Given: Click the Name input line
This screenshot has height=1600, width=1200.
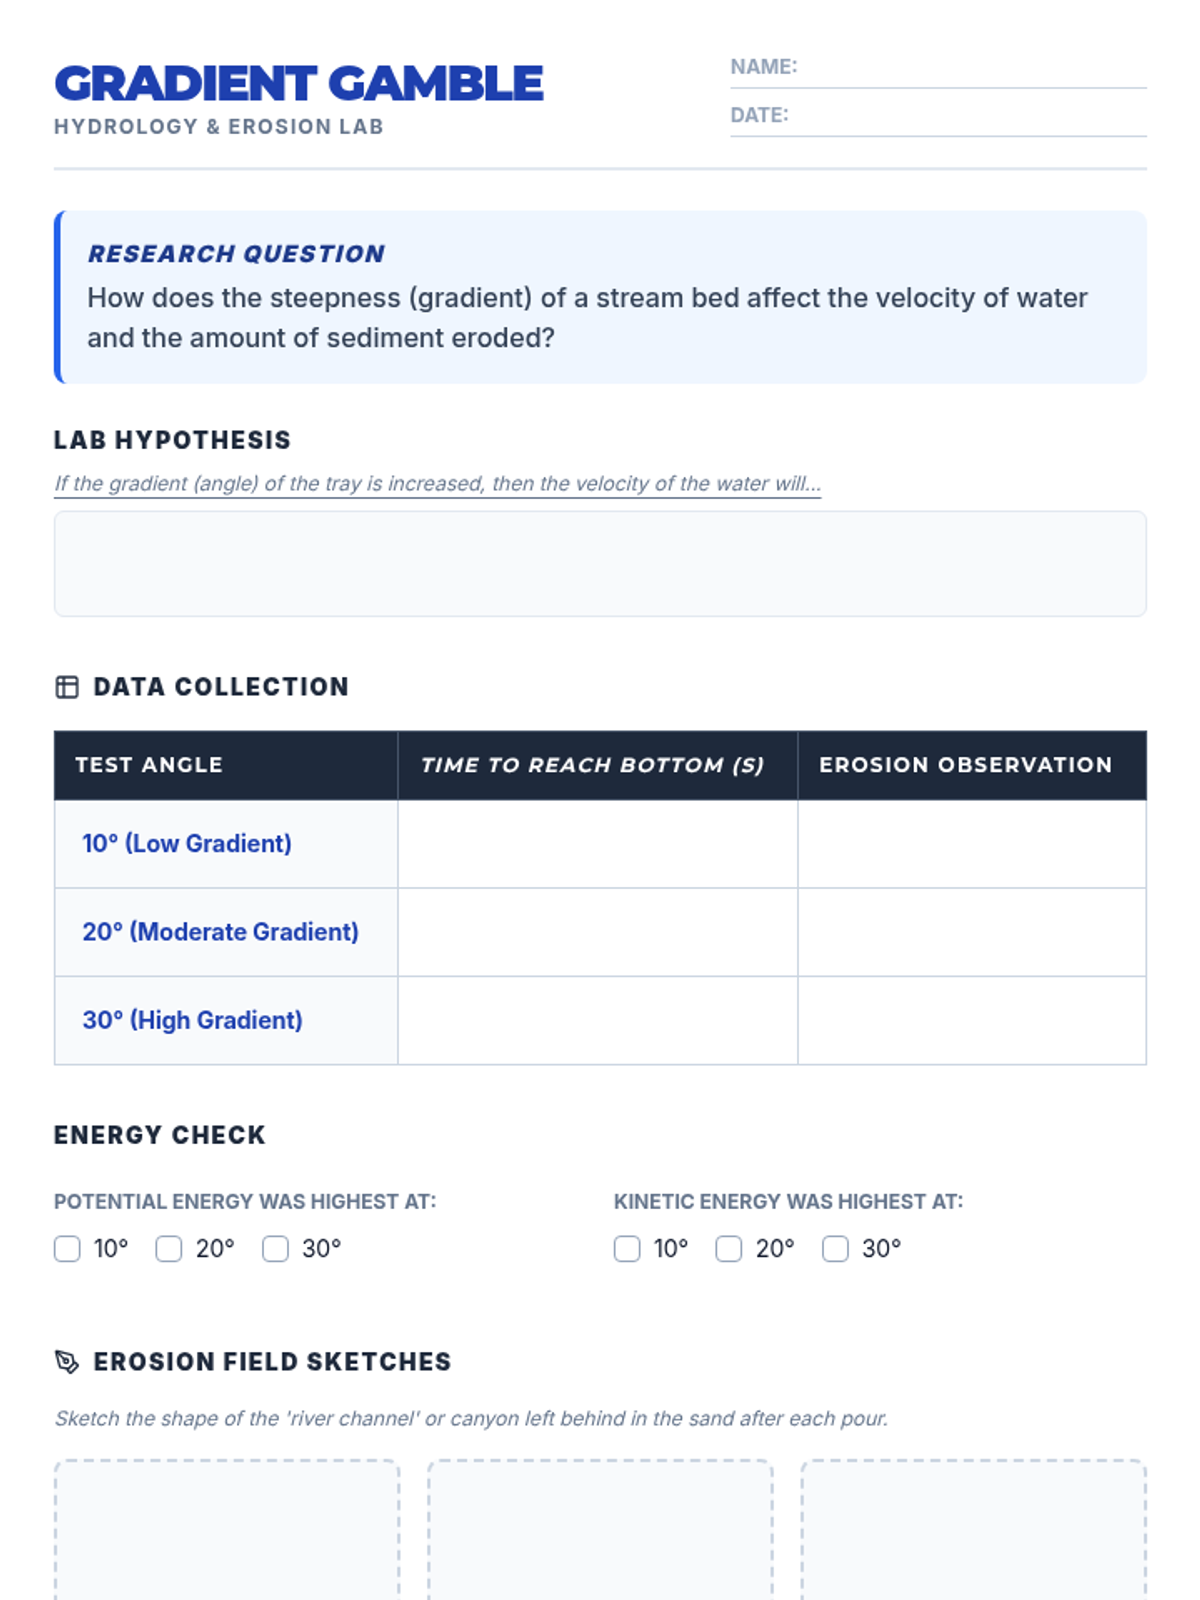Looking at the screenshot, I should point(970,70).
